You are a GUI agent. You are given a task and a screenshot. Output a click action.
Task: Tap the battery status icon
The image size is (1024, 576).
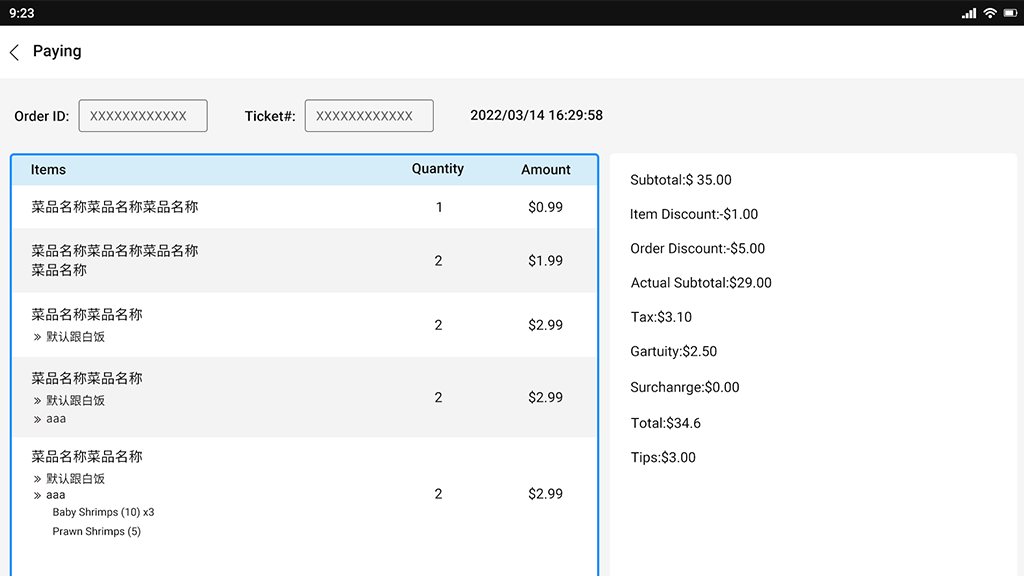pyautogui.click(x=1009, y=13)
